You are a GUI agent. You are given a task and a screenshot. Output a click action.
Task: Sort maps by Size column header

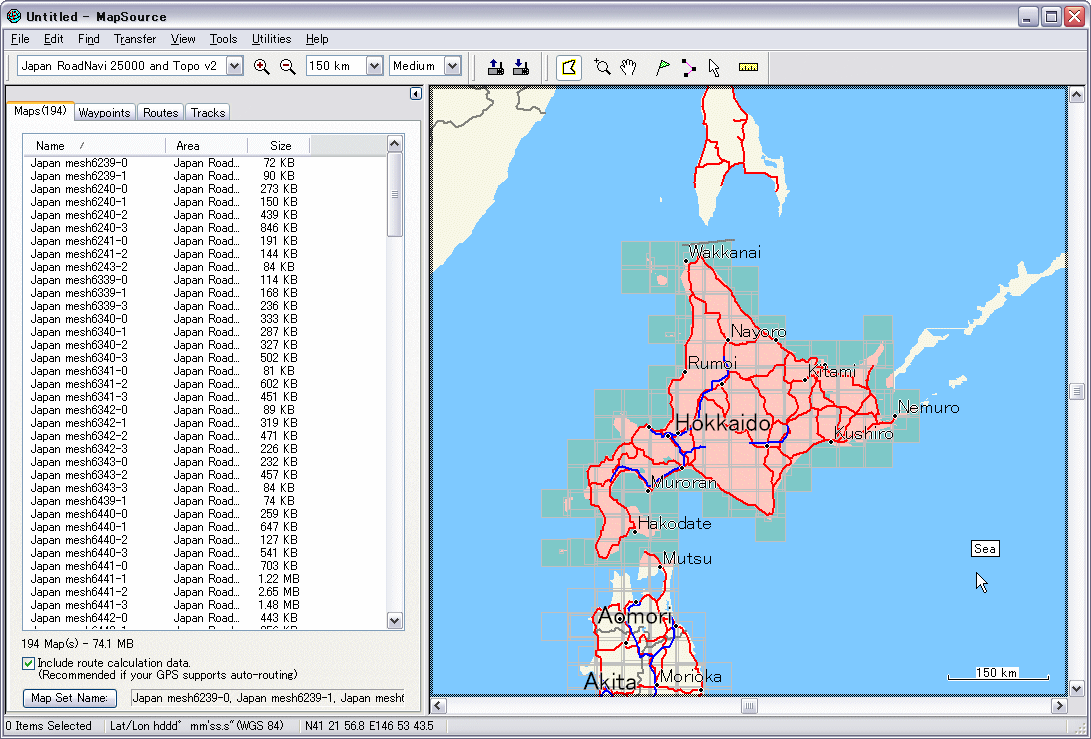point(279,145)
